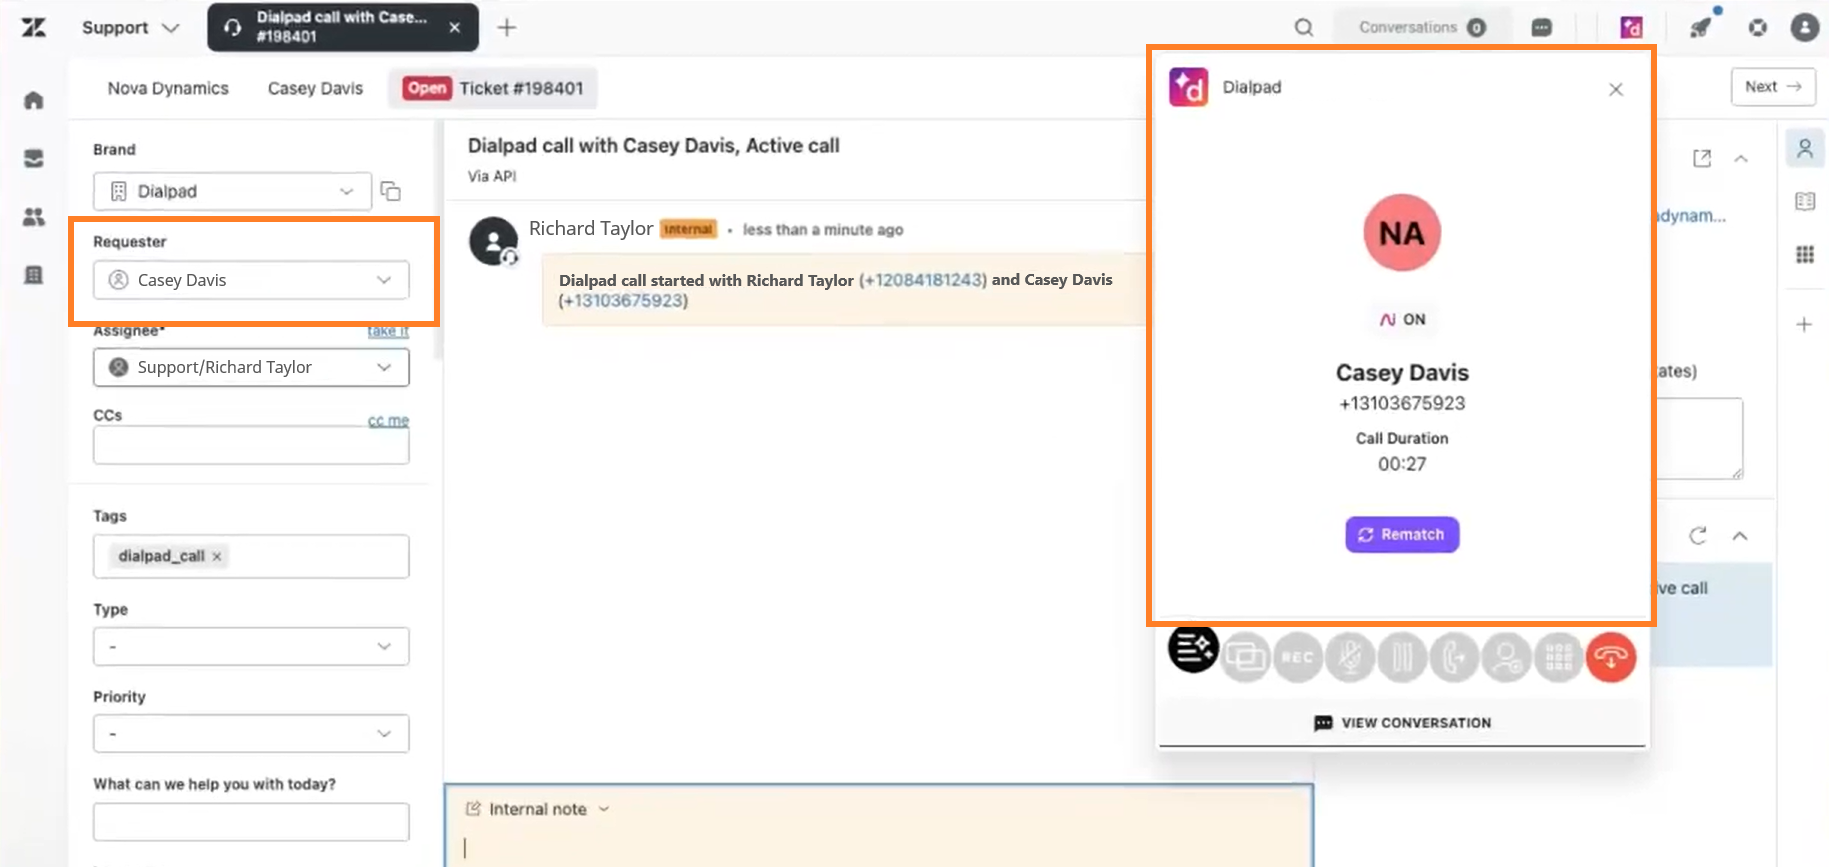Viewport: 1829px width, 867px height.
Task: Open the Brand dropdown showing Dialpad
Action: [232, 191]
